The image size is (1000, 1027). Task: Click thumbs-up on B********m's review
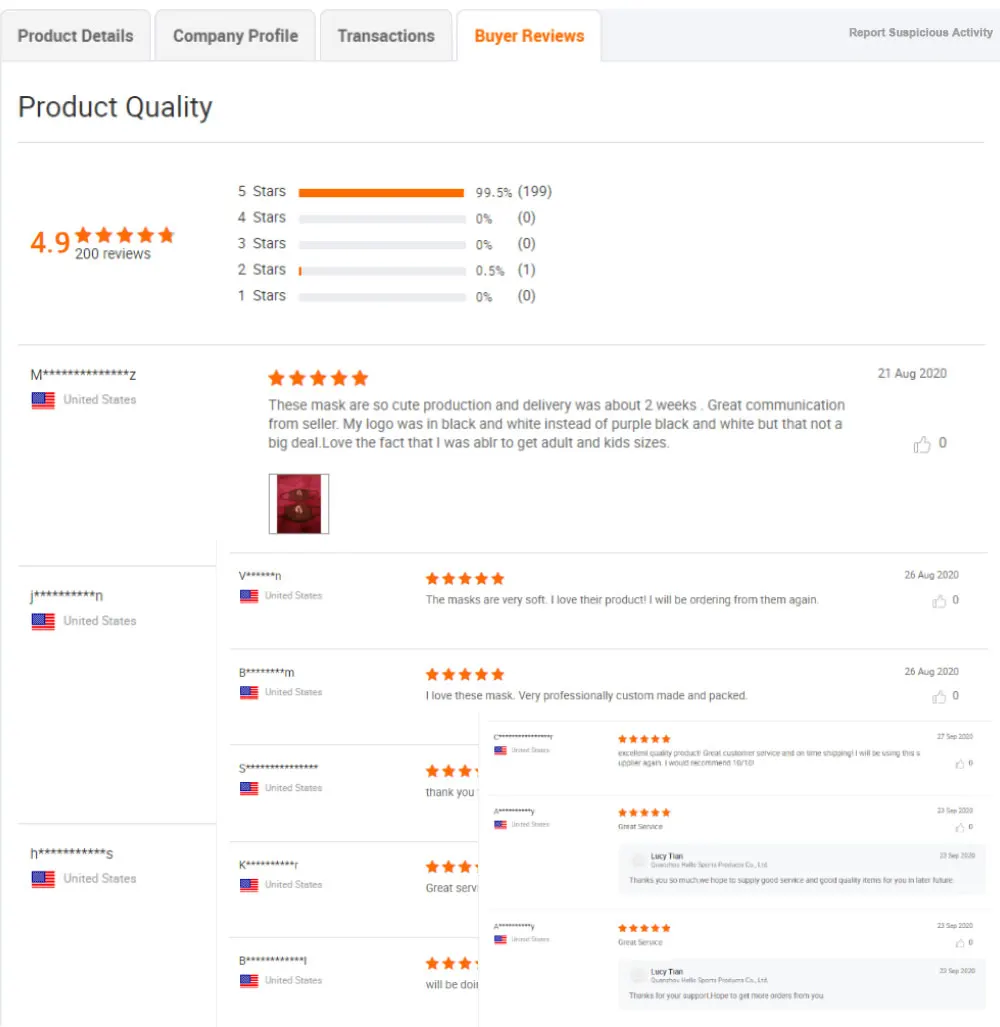point(939,696)
